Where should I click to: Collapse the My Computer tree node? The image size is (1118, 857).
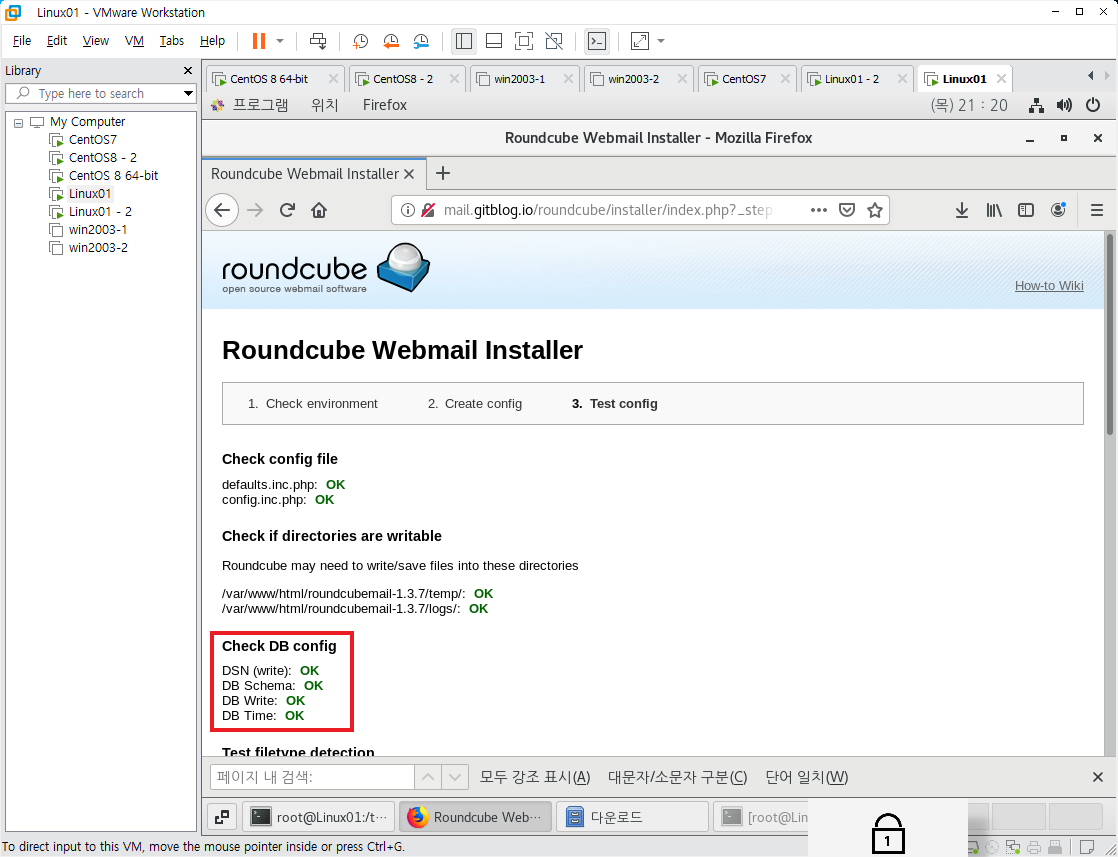click(x=19, y=123)
